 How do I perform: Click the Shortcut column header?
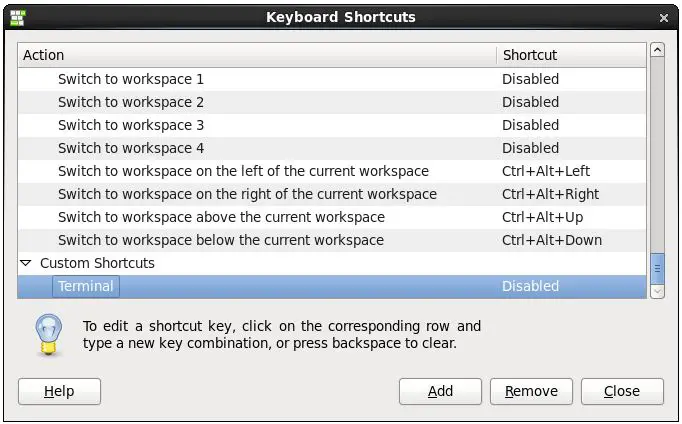tap(571, 55)
